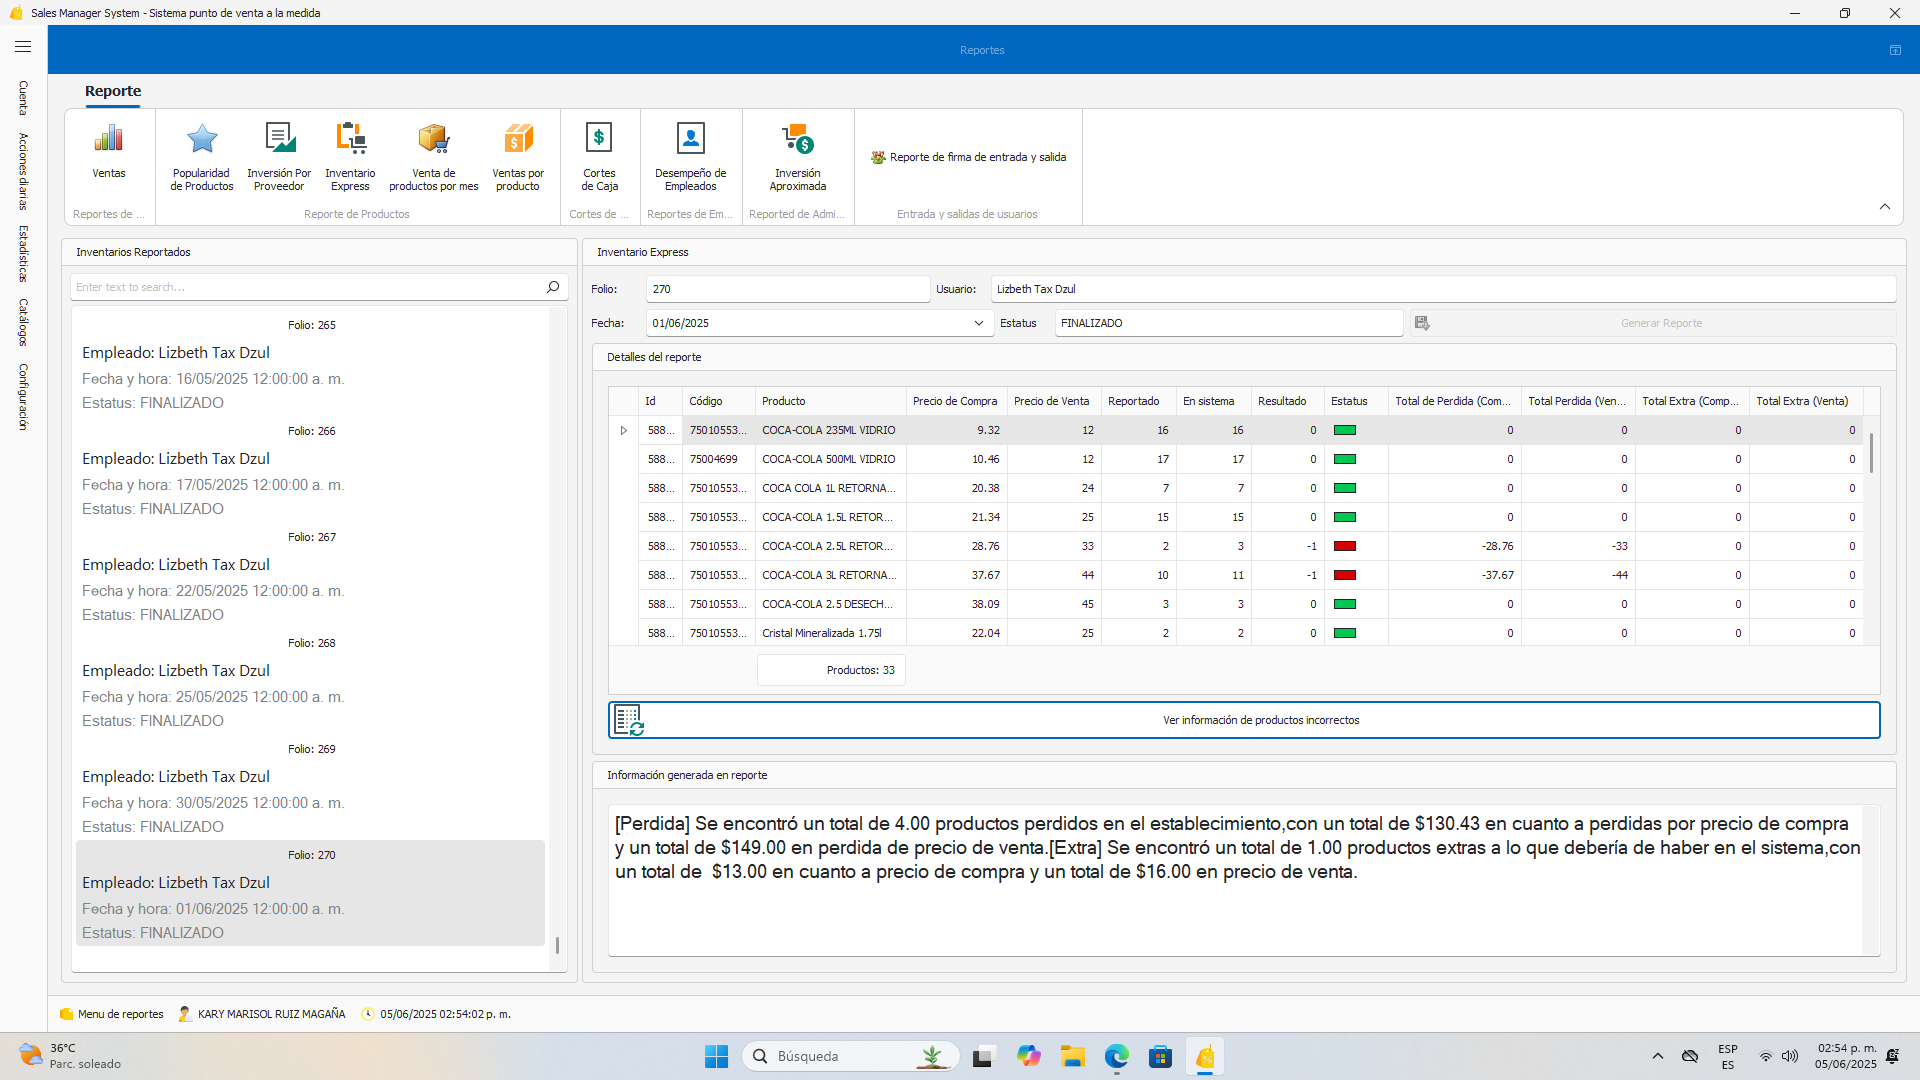Click the save icon beside Estatus field
This screenshot has width=1920, height=1080.
(x=1422, y=323)
